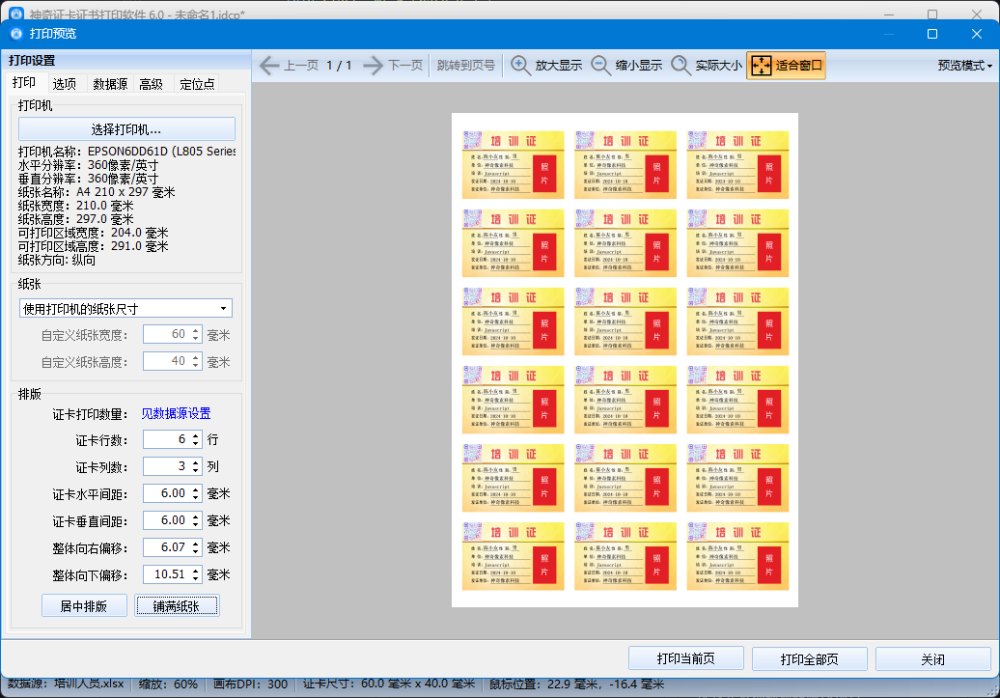
Task: Click the horizontal card spacing input field
Action: tap(165, 493)
